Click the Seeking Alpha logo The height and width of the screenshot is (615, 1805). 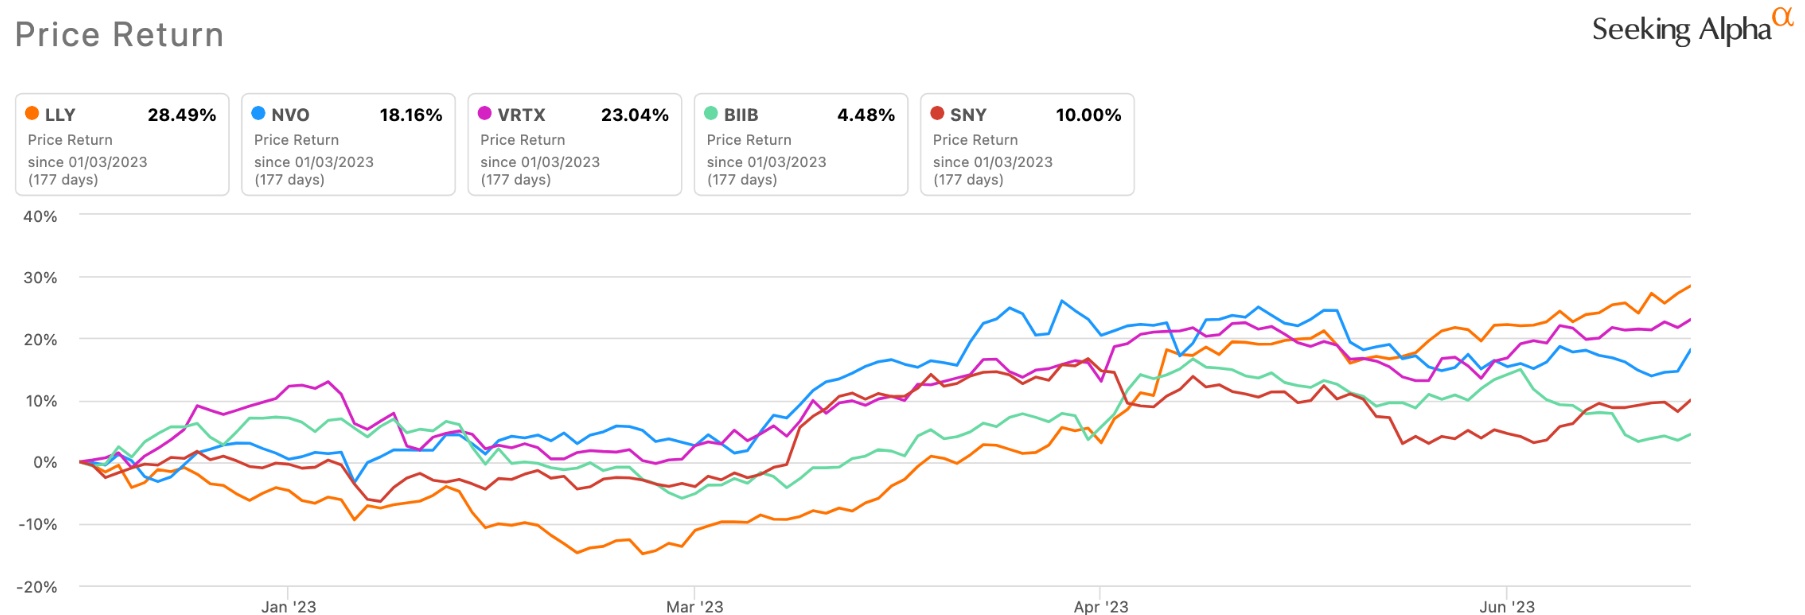1690,28
